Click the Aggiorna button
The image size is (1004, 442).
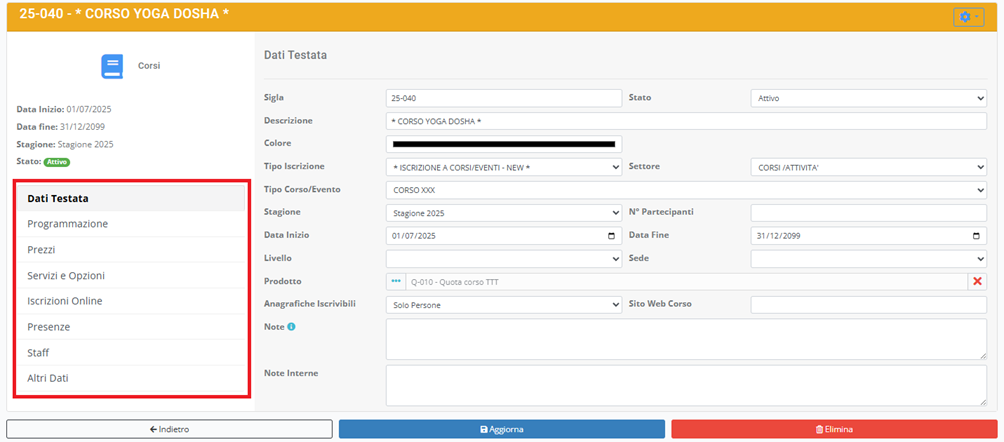coord(501,429)
